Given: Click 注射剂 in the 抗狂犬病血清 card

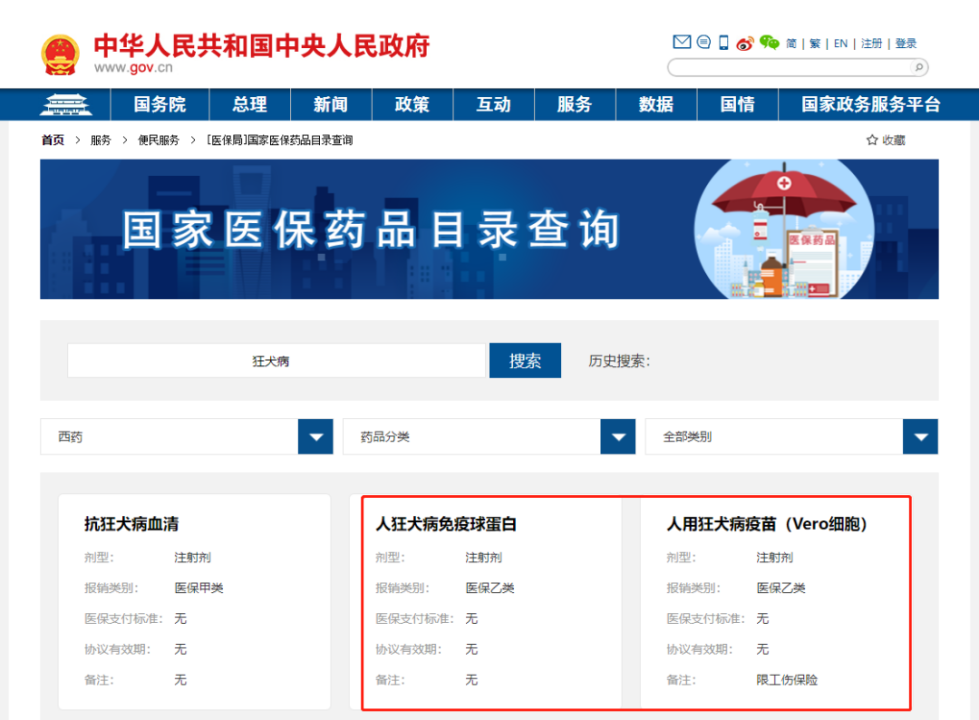Looking at the screenshot, I should (x=192, y=557).
